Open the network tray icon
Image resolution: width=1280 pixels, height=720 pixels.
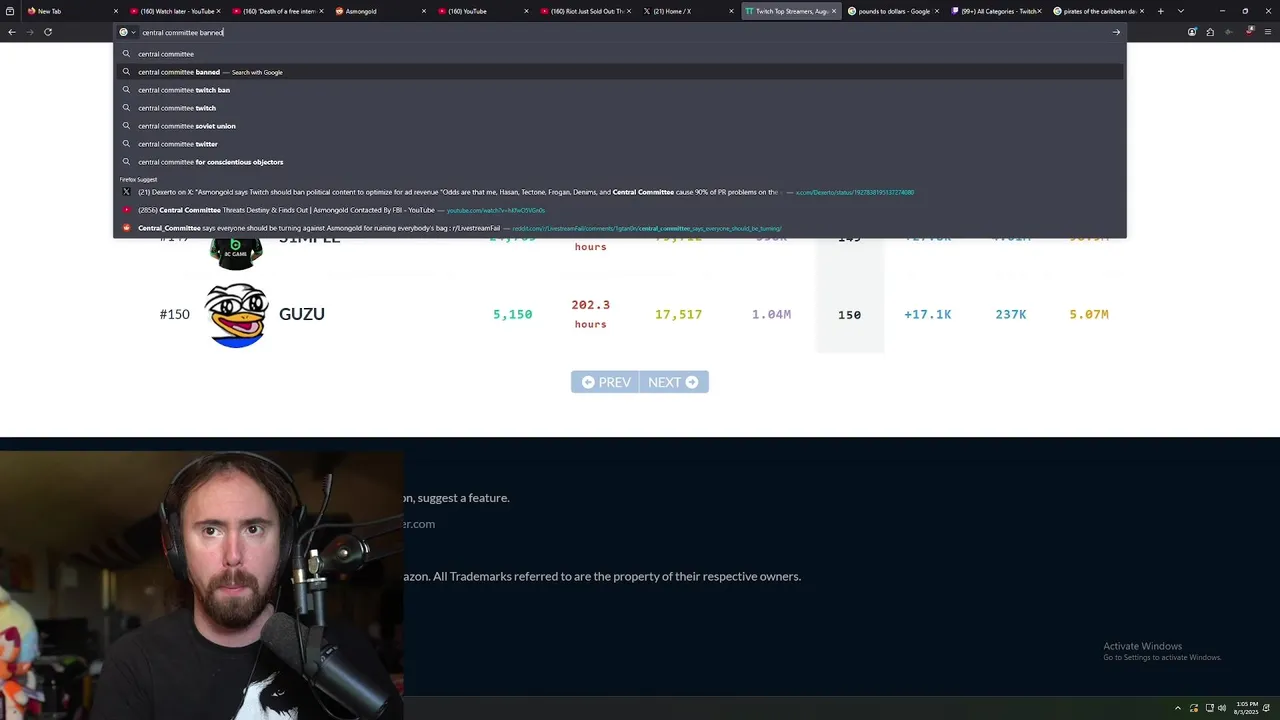(1208, 708)
